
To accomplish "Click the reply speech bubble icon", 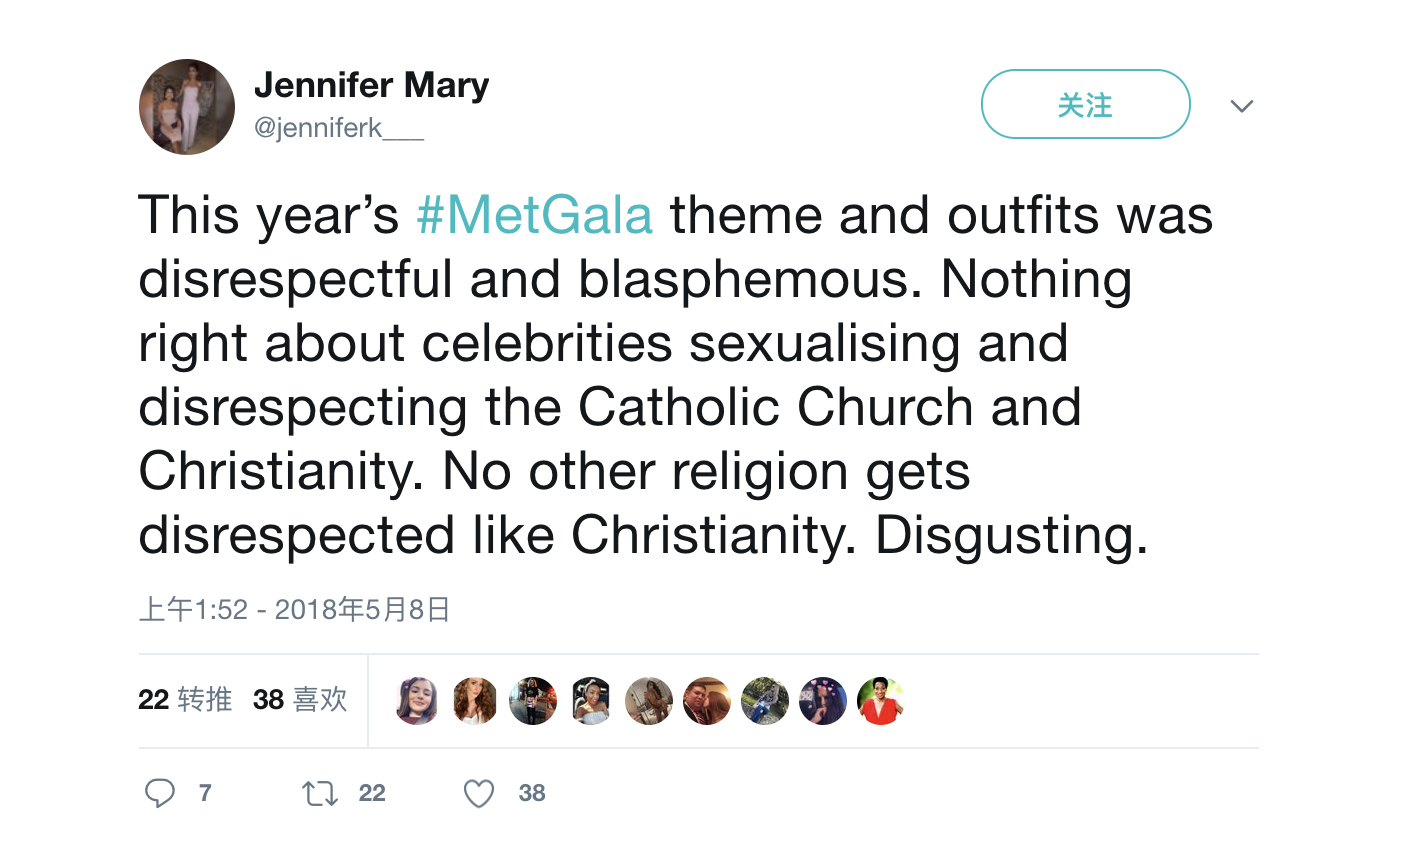I will 160,793.
